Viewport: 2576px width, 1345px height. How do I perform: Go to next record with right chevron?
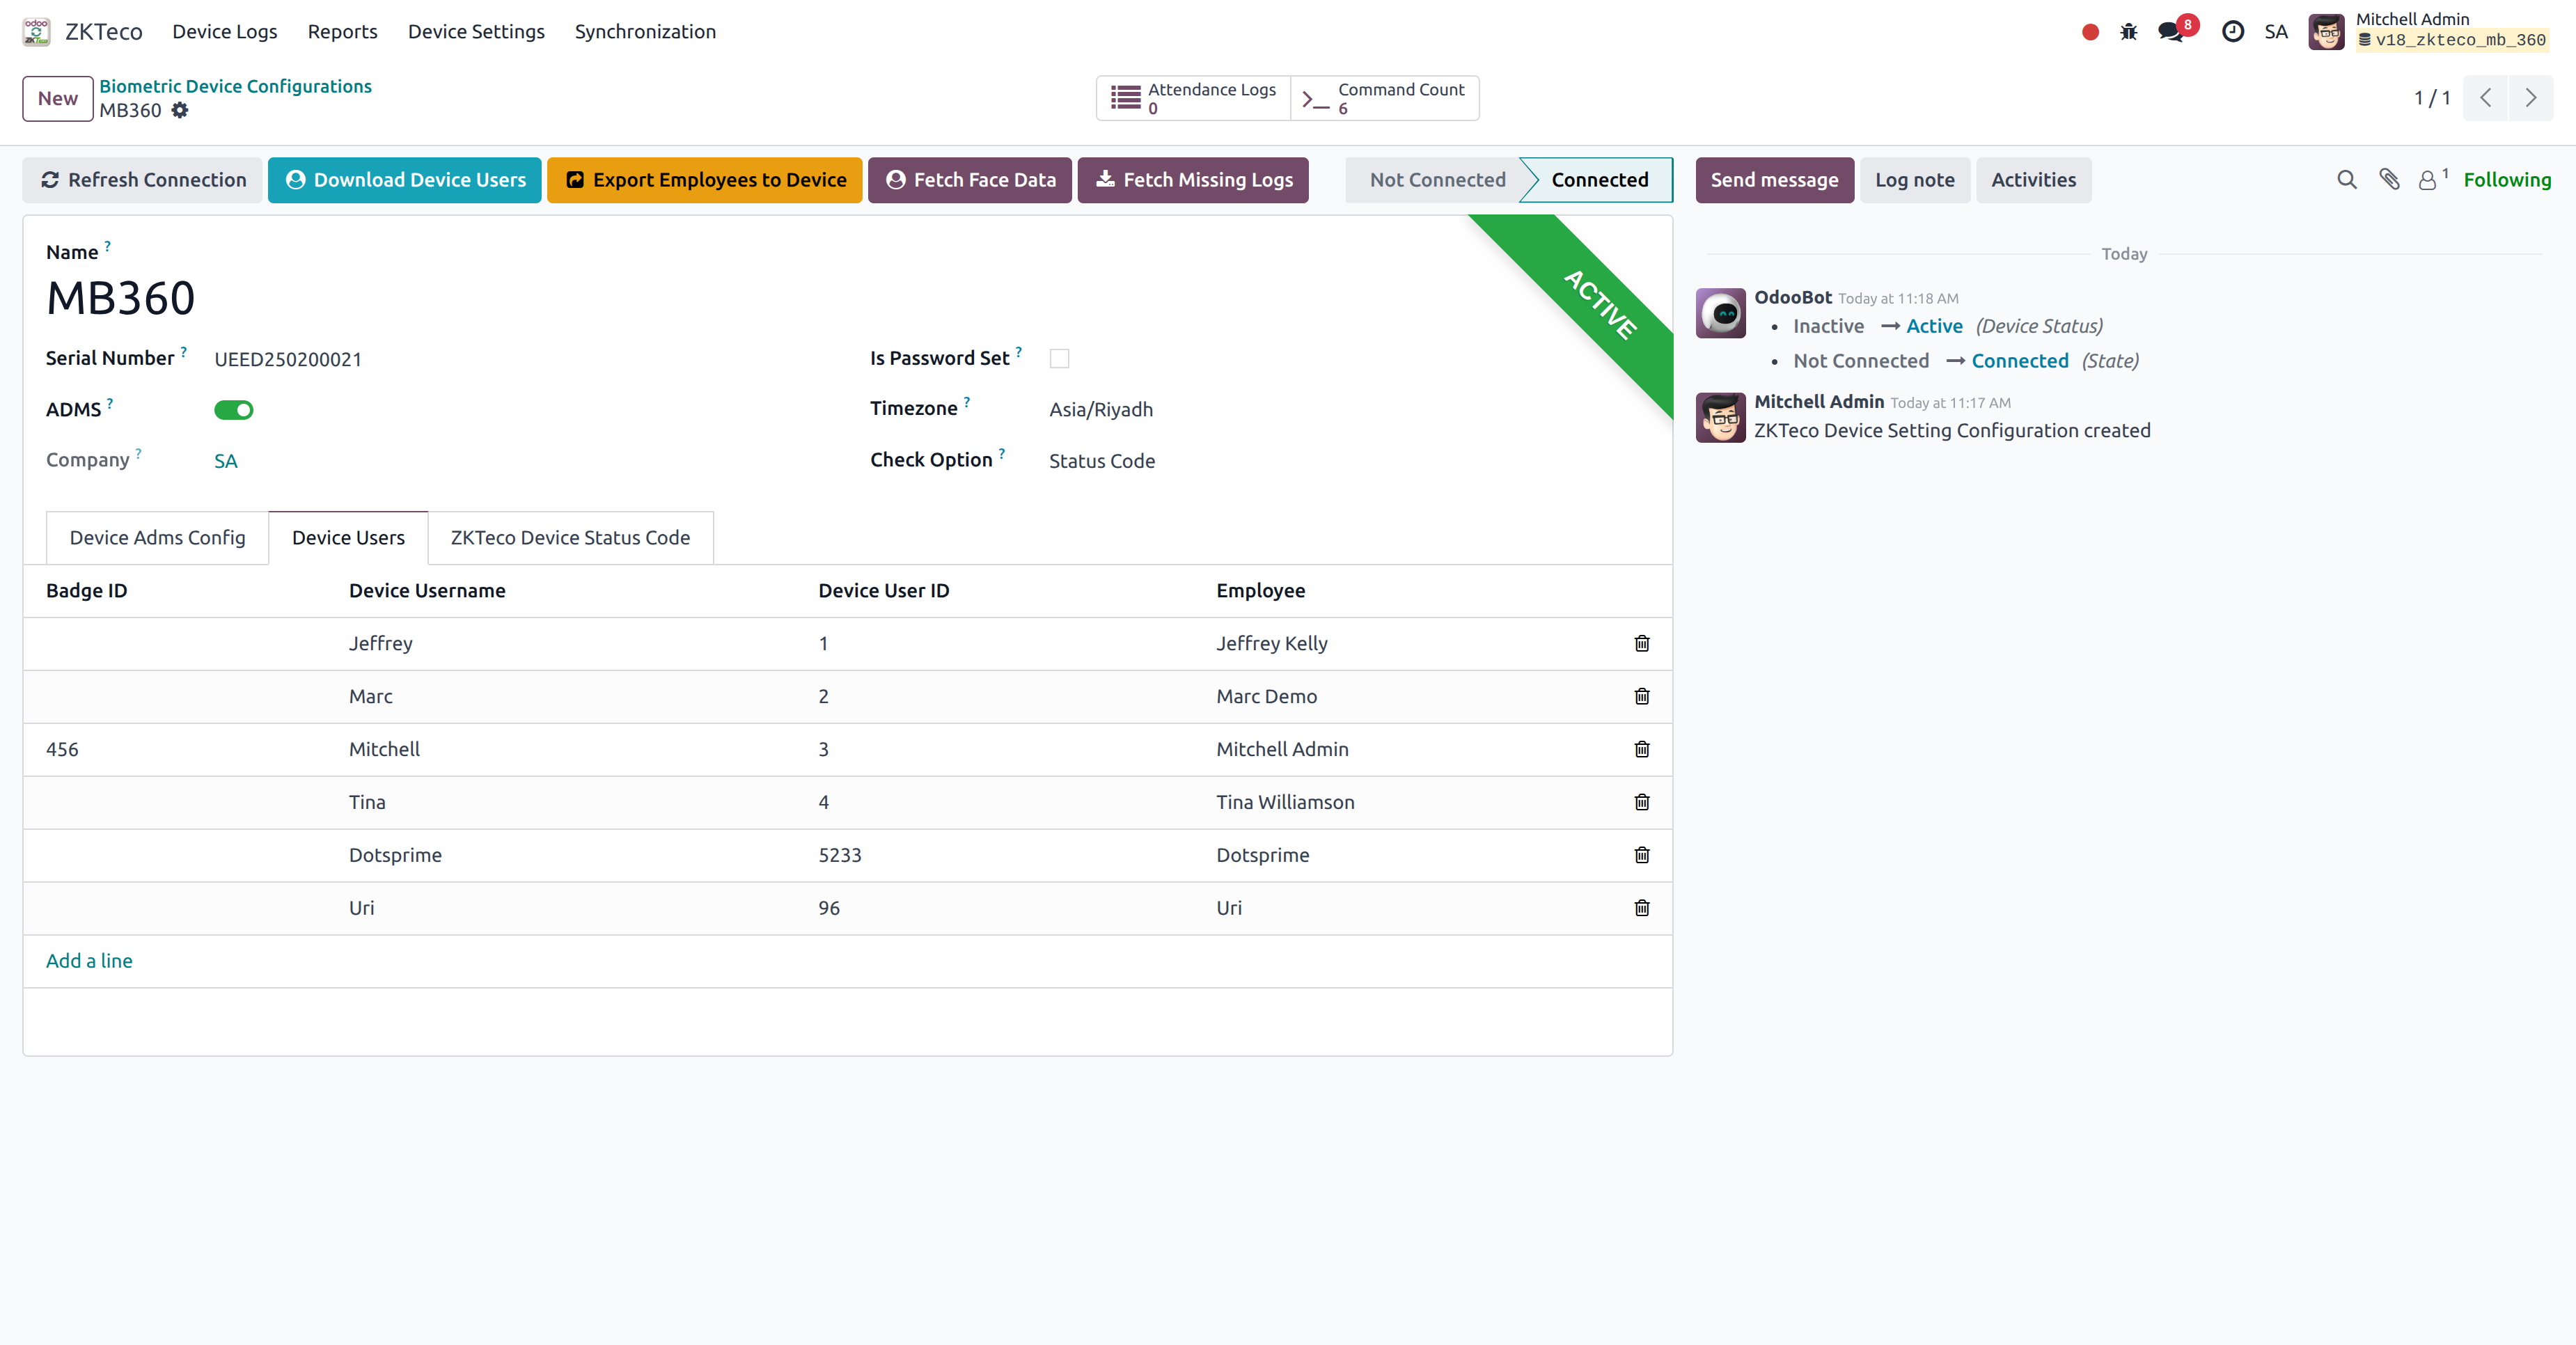click(x=2532, y=98)
